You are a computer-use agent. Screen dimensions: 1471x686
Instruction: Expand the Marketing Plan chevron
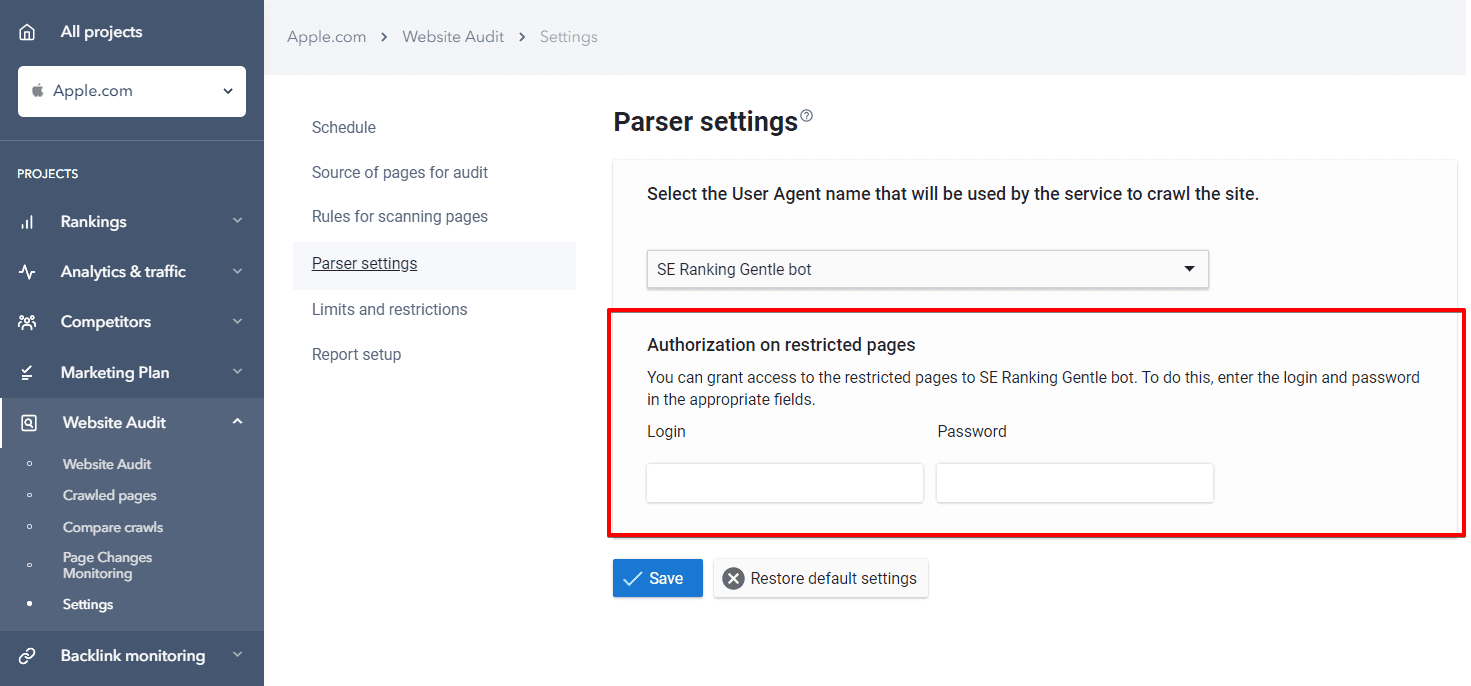click(237, 371)
